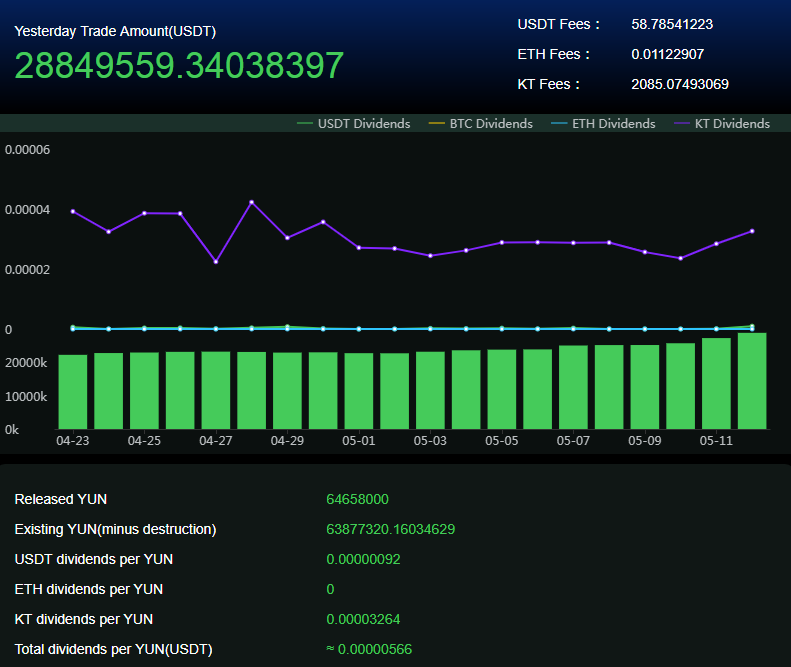The width and height of the screenshot is (791, 667).
Task: Click the total dividends value ≈ 0.00000566
Action: [x=369, y=649]
